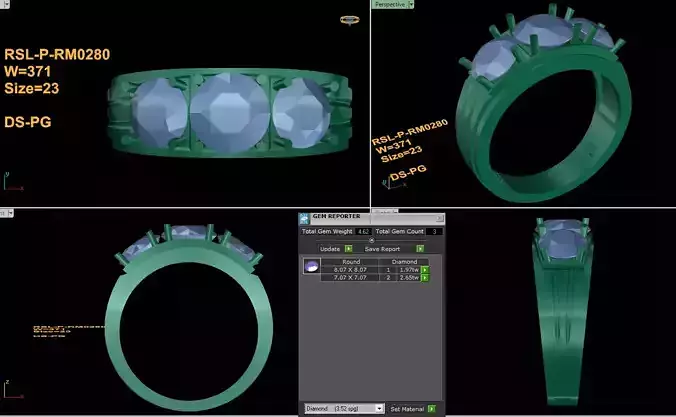This screenshot has width=676, height=417.
Task: Select the DS-PG text in top view
Action: [x=28, y=122]
